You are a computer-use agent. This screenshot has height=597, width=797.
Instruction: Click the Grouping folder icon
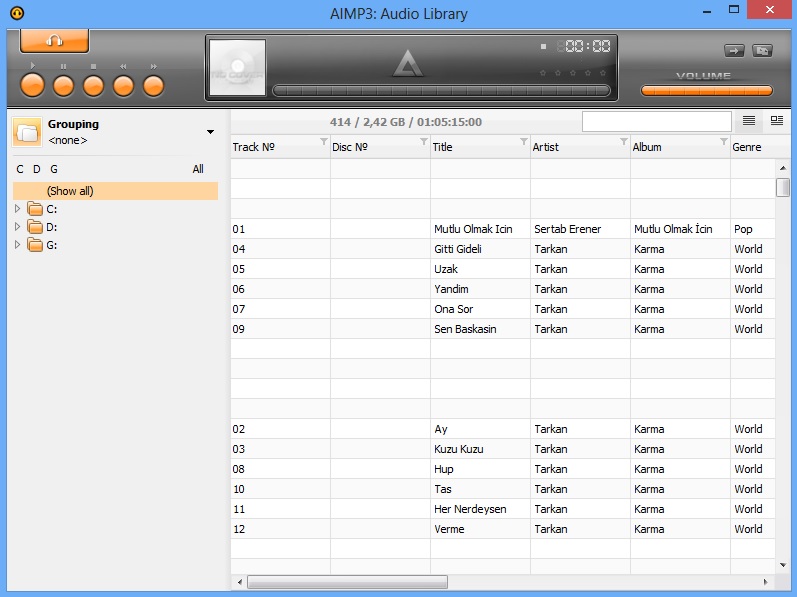pos(27,132)
